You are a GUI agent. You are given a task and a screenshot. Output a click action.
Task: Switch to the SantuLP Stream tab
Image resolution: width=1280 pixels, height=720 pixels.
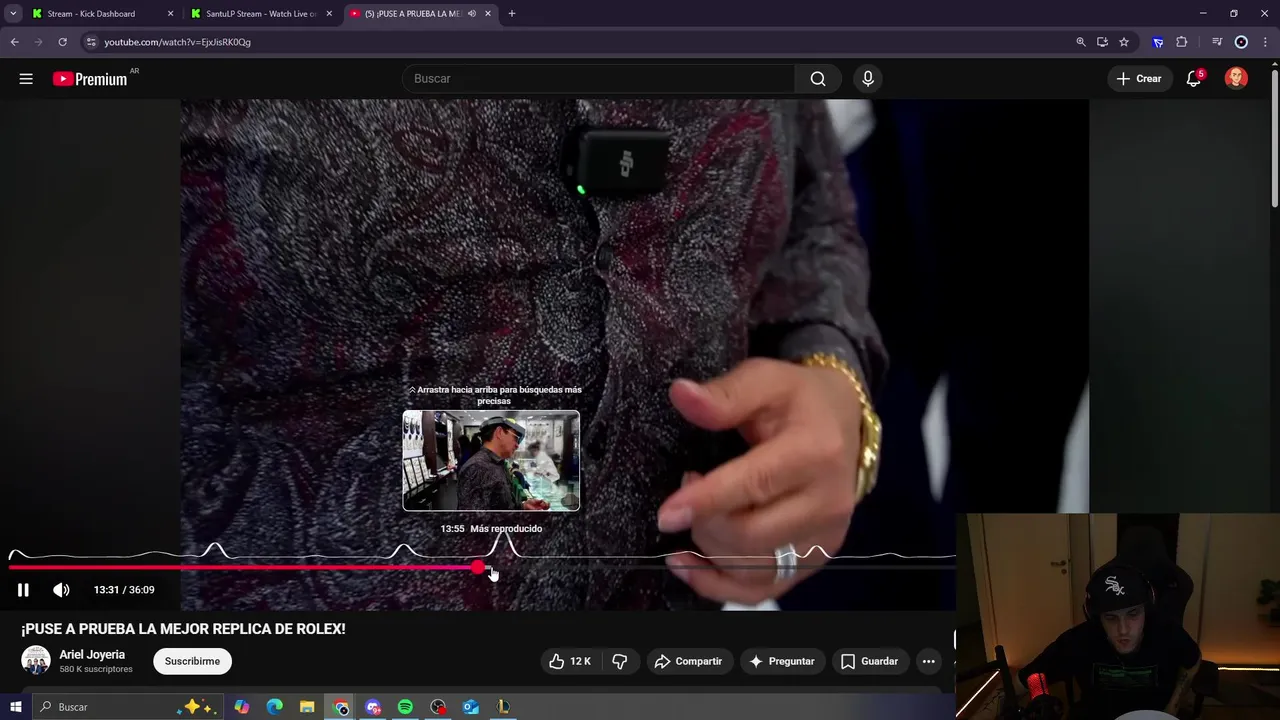point(262,14)
